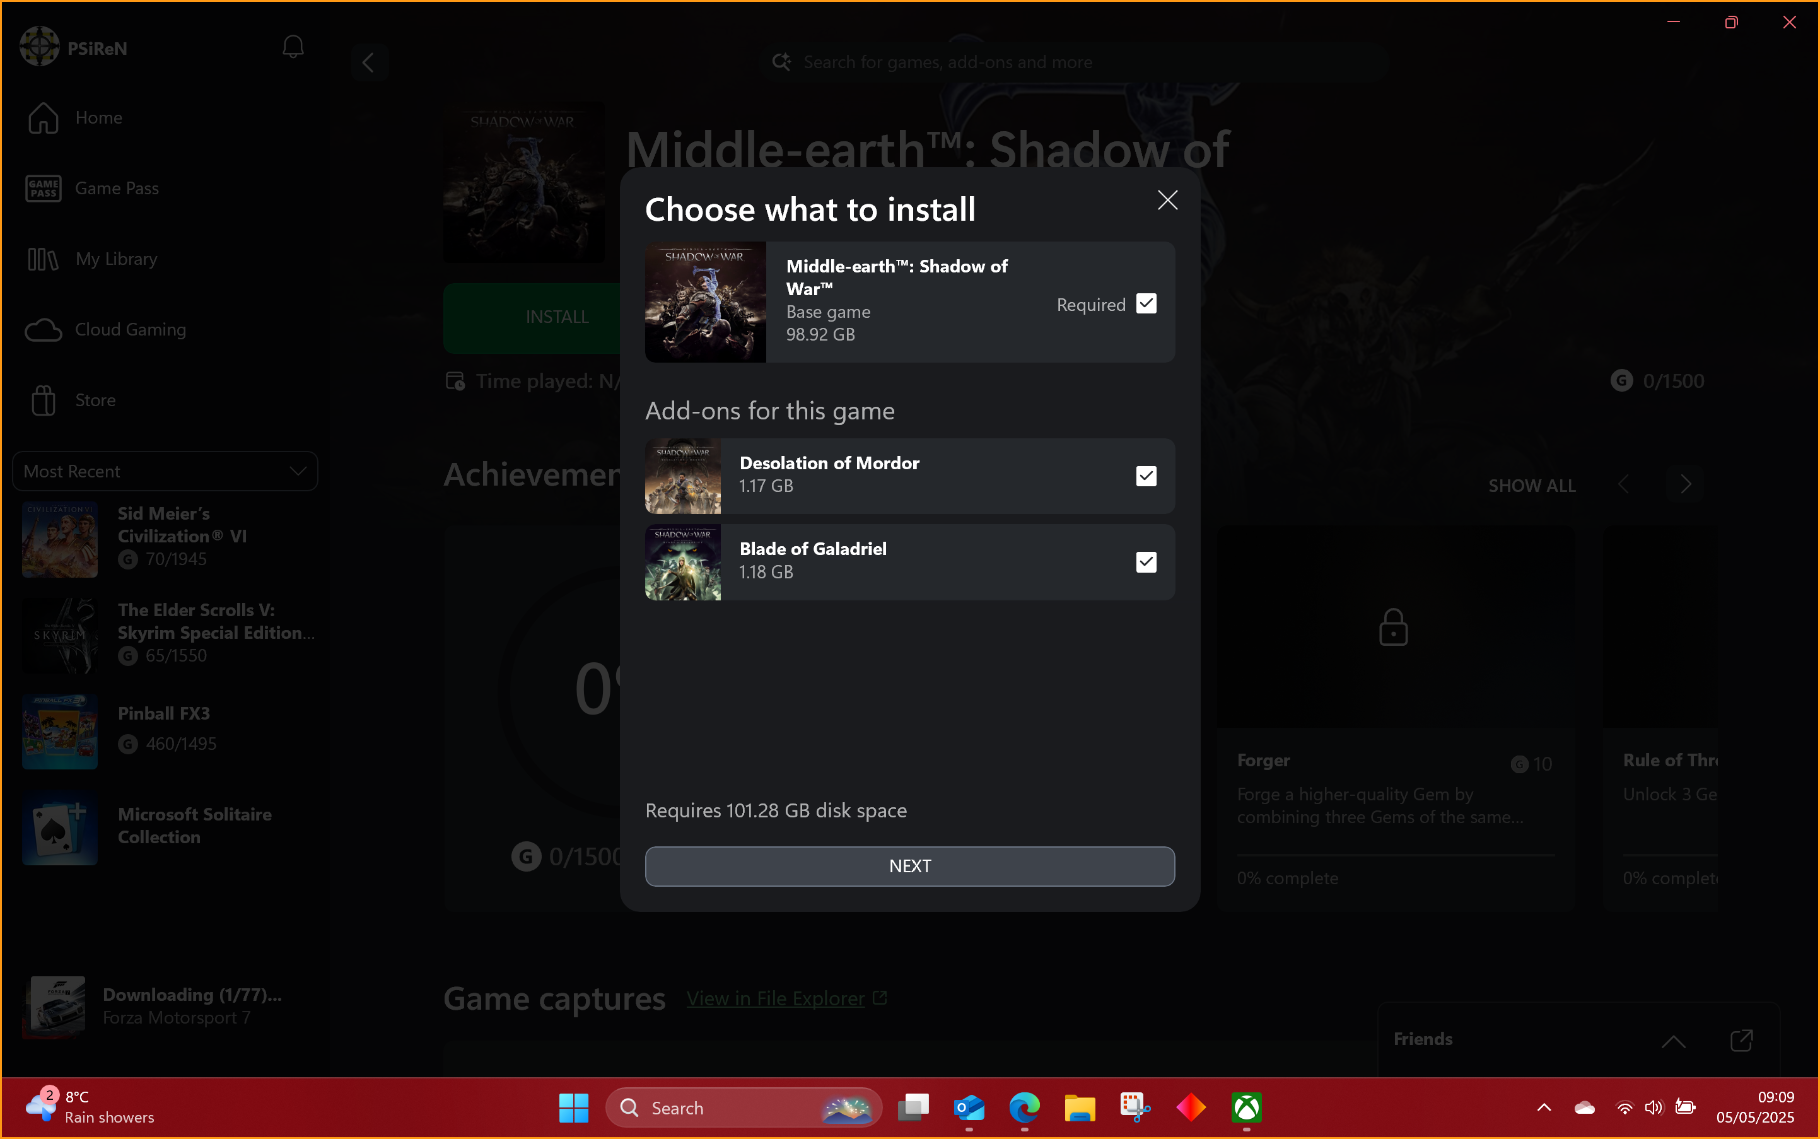Close the Choose what to install dialog
Image resolution: width=1820 pixels, height=1139 pixels.
click(x=1167, y=200)
